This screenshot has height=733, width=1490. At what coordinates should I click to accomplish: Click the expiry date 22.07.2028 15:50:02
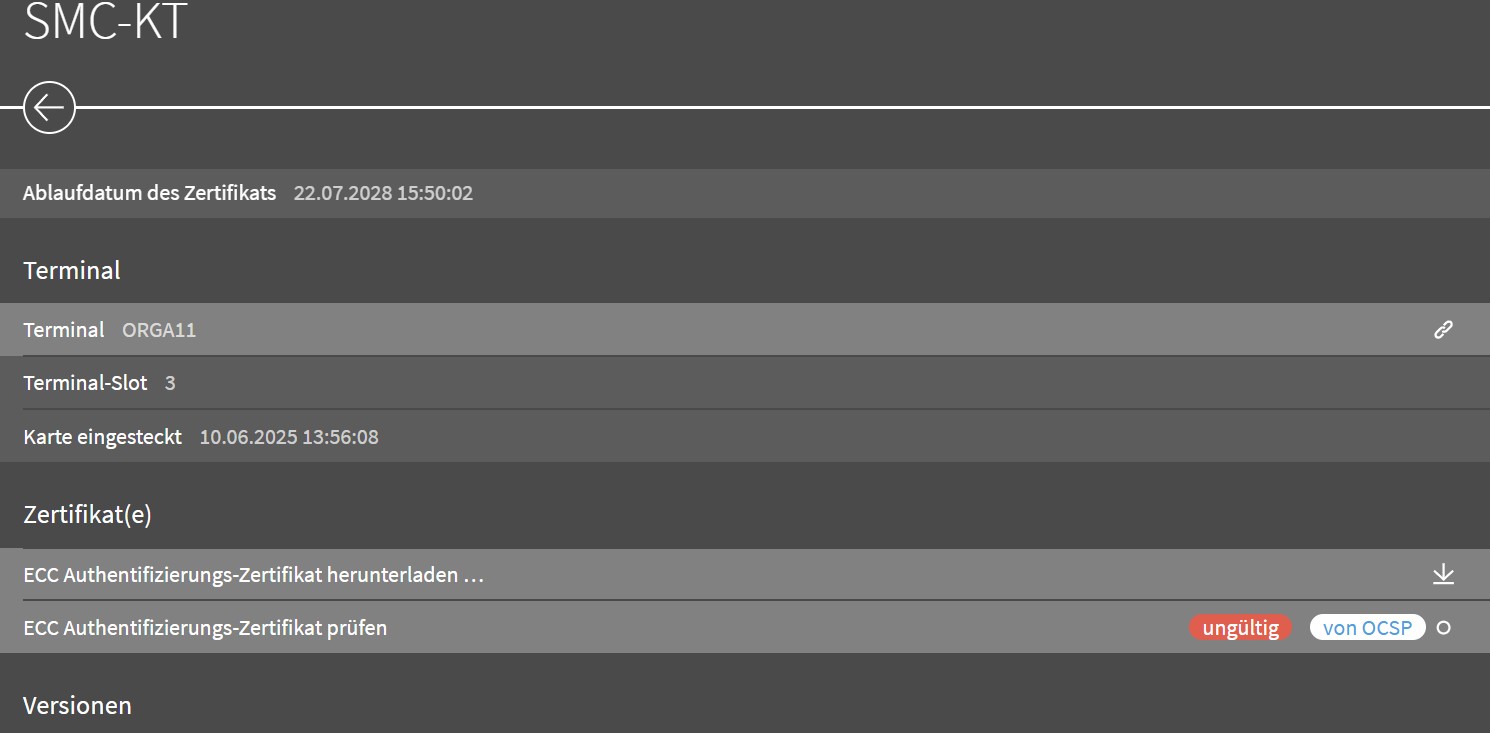[x=383, y=193]
